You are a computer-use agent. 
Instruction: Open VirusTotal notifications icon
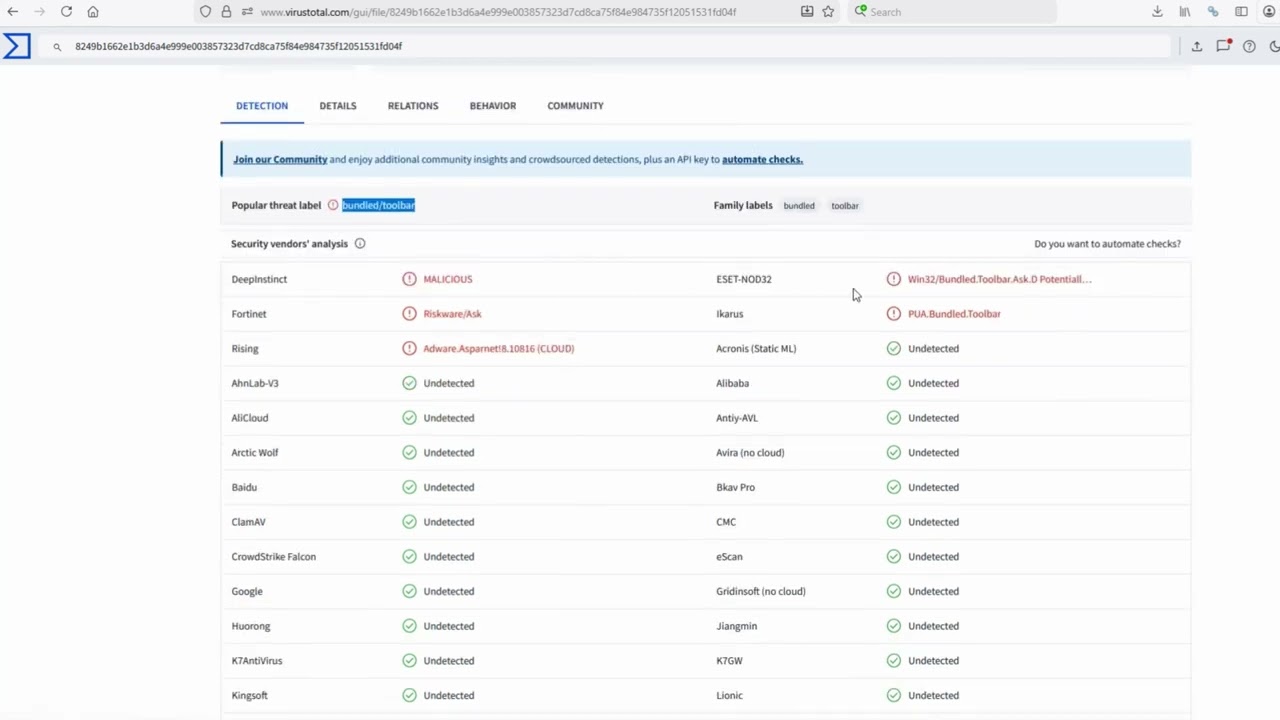[x=1223, y=46]
